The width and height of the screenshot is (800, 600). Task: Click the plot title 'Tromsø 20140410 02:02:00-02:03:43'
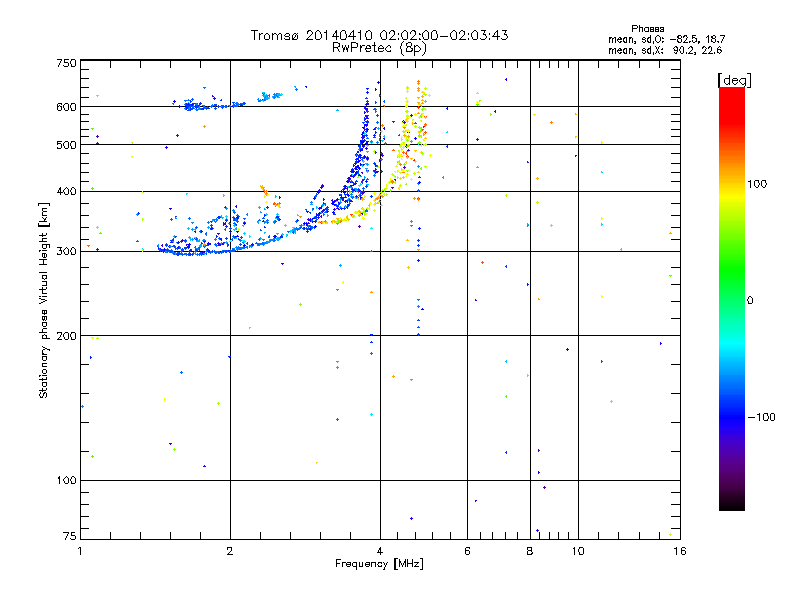[x=379, y=35]
